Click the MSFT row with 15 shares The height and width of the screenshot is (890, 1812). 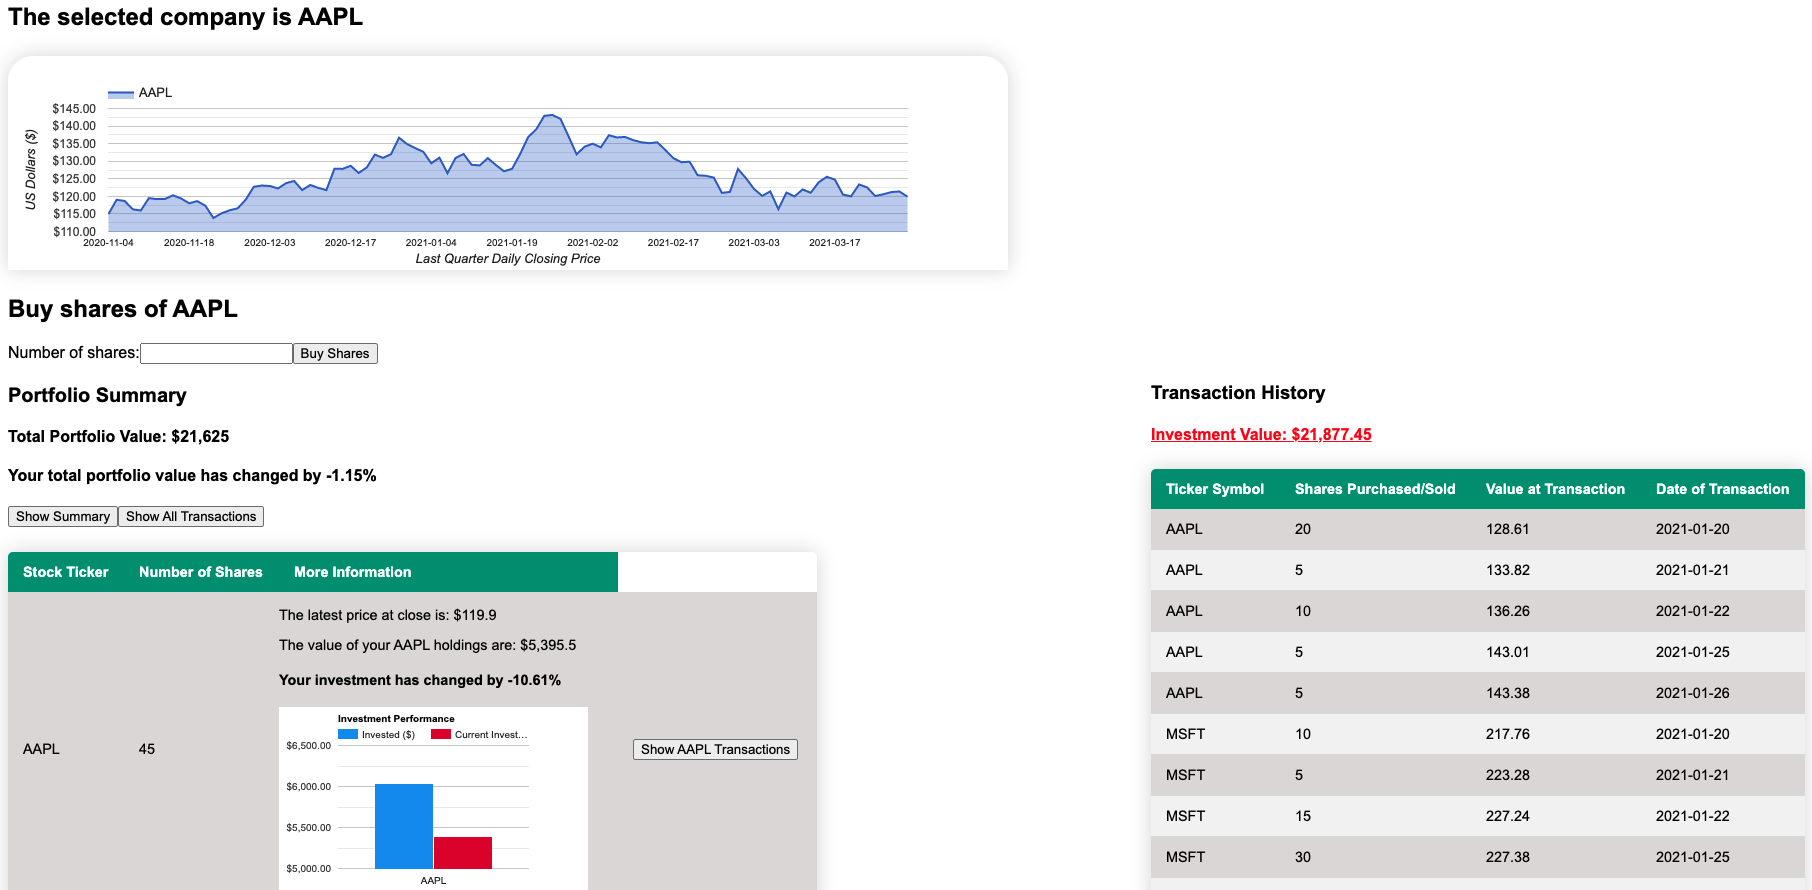point(1478,816)
